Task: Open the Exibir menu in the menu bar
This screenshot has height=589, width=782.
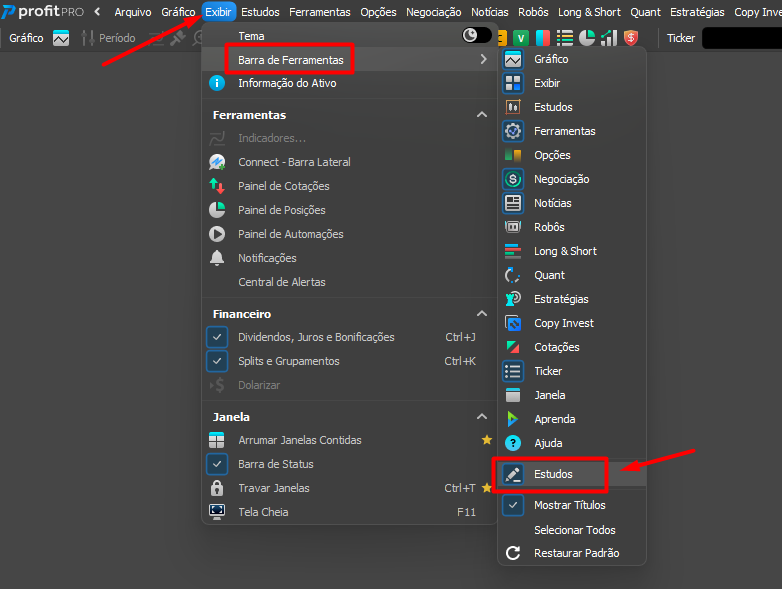Action: [x=218, y=12]
